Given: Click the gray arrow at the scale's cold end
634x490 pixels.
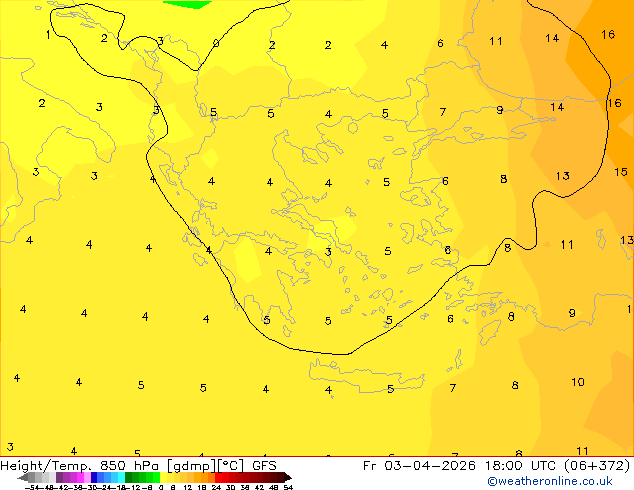Looking at the screenshot, I should click(23, 477).
